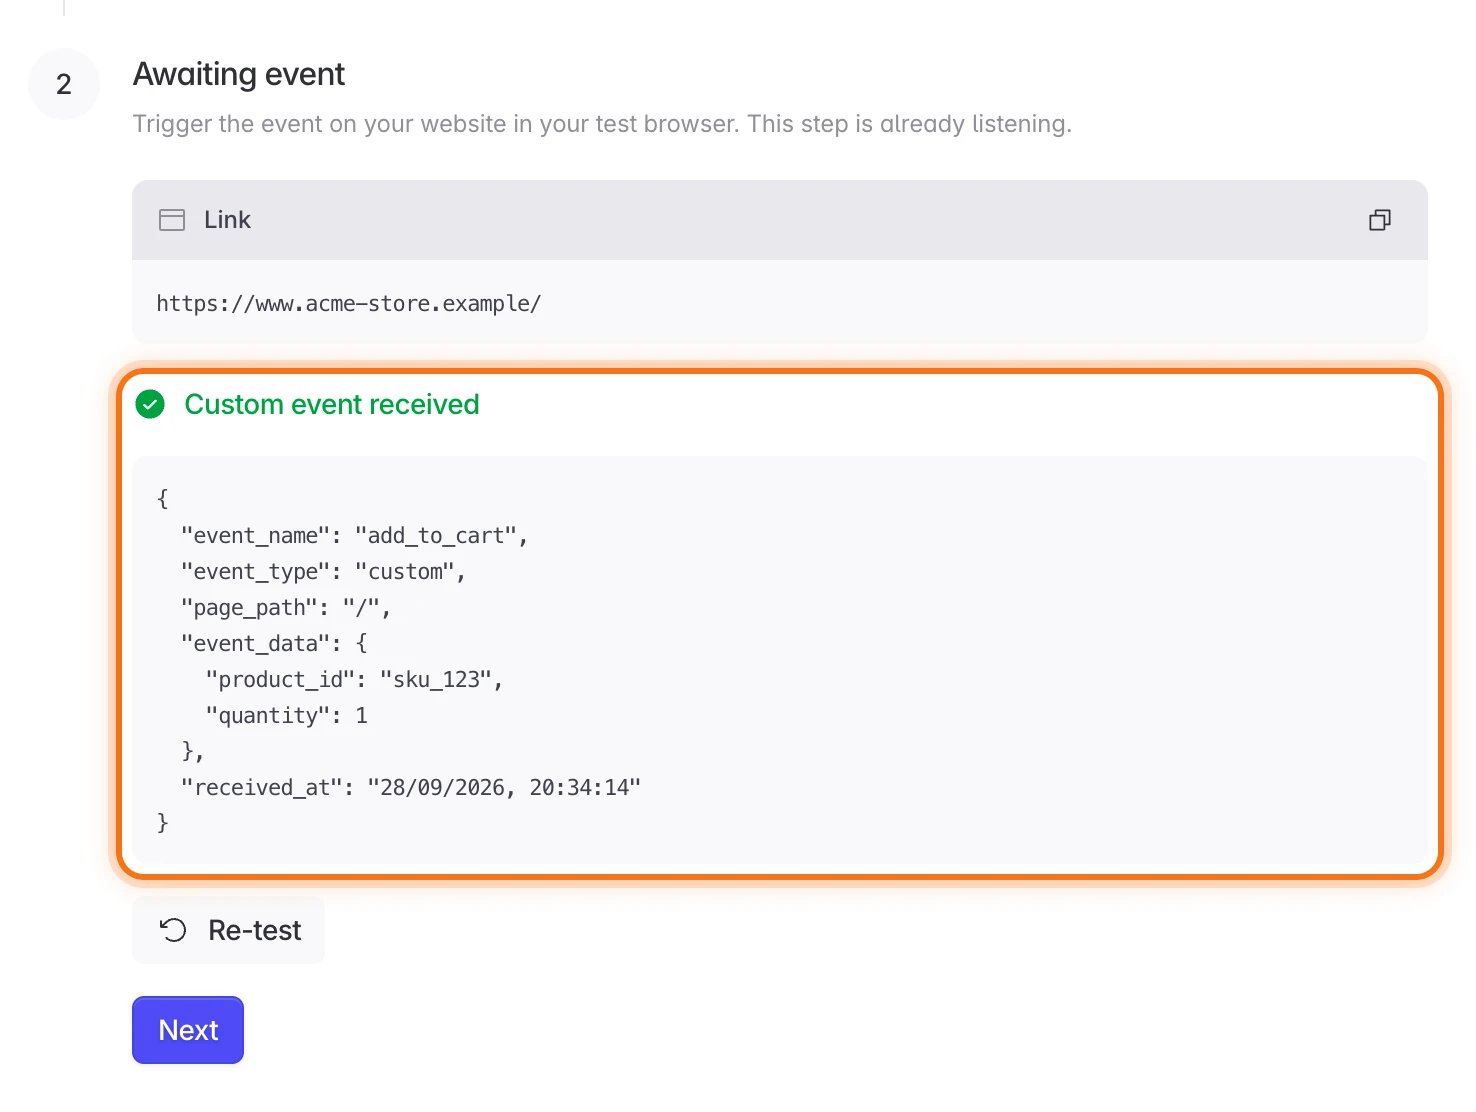The width and height of the screenshot is (1476, 1112).
Task: Click the browser window icon beside Link
Action: tap(172, 220)
